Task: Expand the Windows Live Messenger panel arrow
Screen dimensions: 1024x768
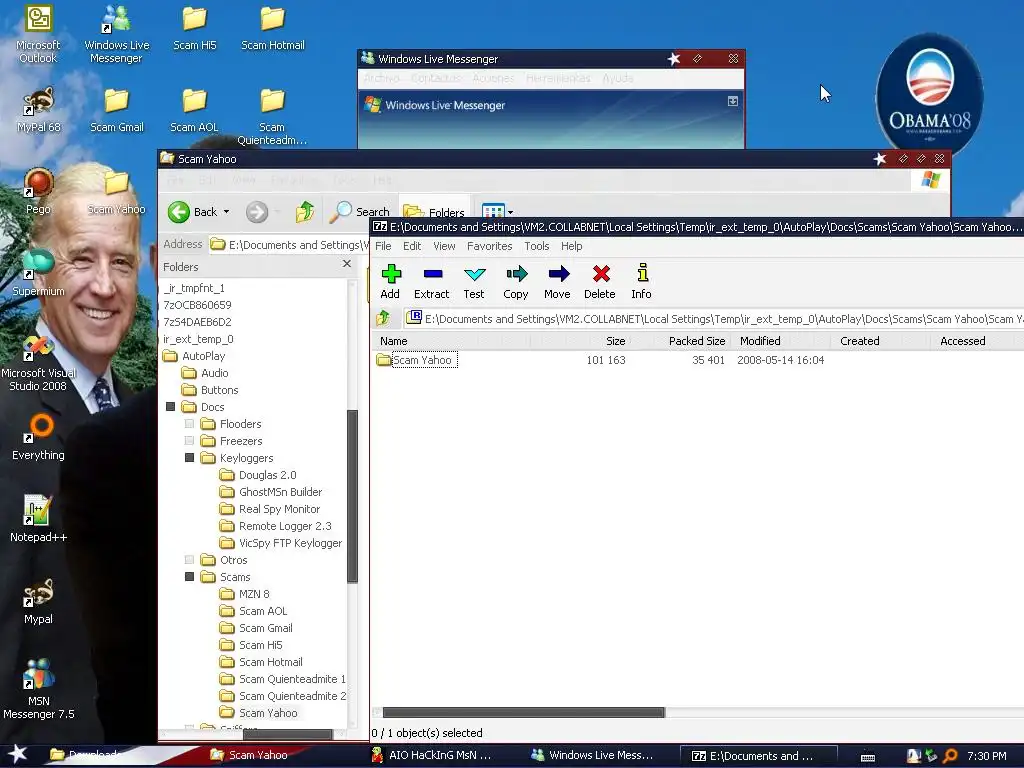Action: click(x=733, y=101)
